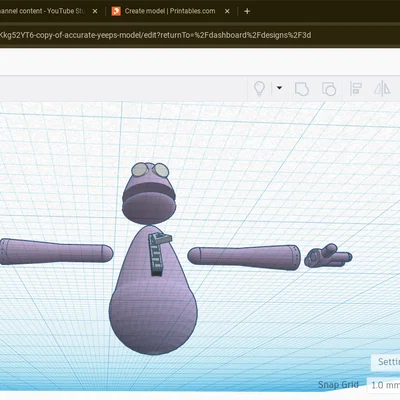Switch to Create model Printables.com tab

170,11
